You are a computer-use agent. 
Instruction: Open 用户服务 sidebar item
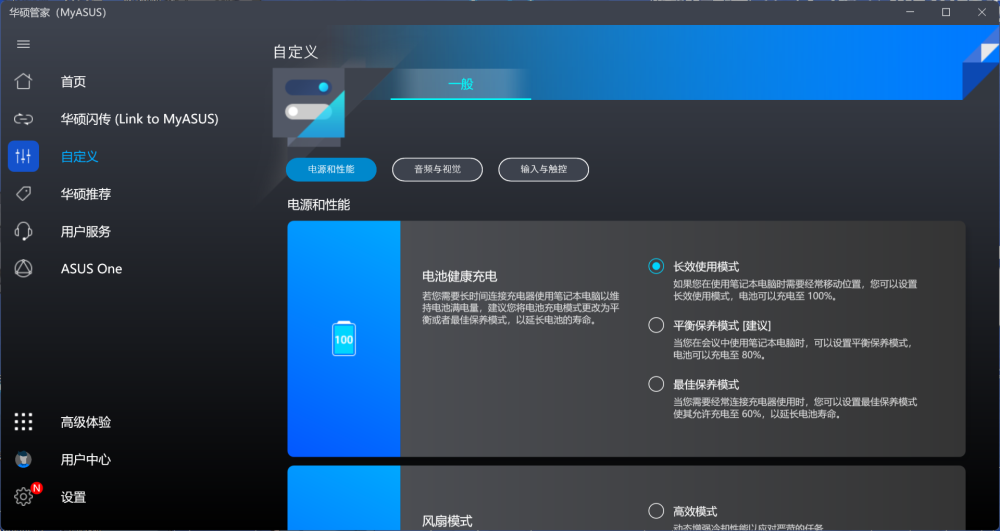coord(86,231)
